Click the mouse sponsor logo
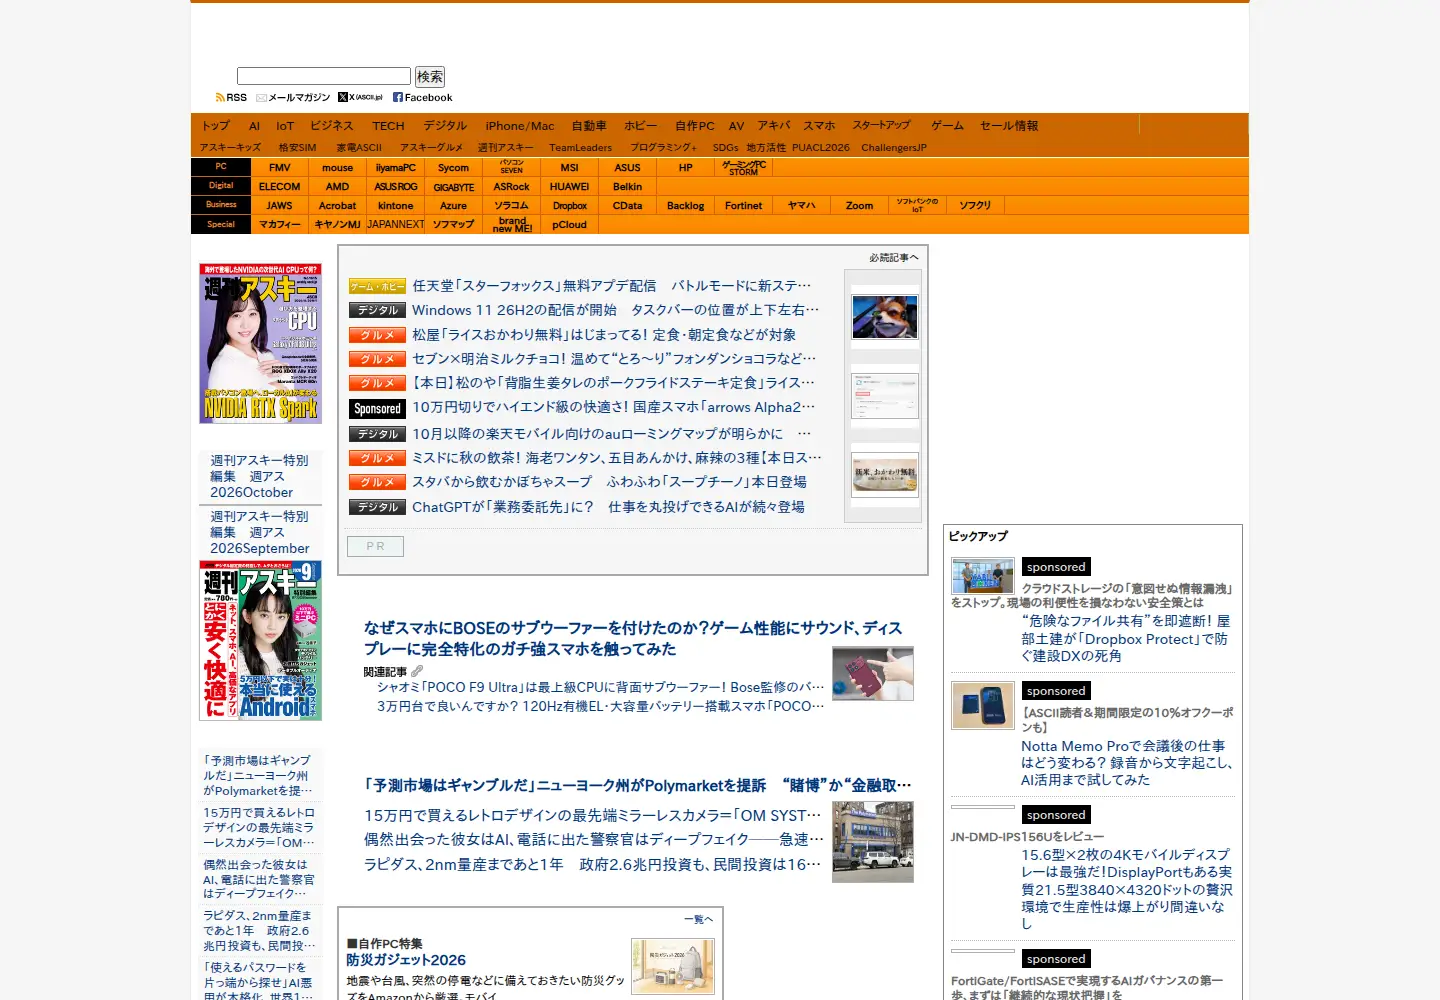Viewport: 1440px width, 1000px height. [338, 168]
